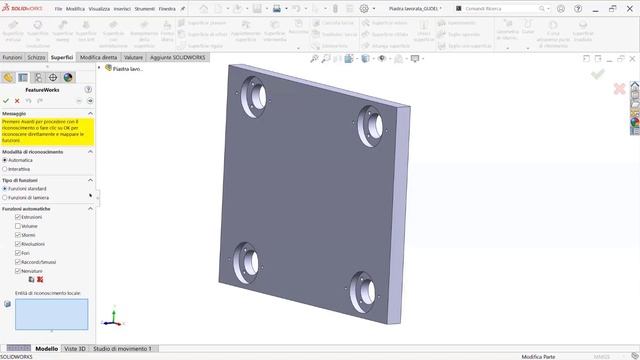Image resolution: width=640 pixels, height=360 pixels.
Task: Click the user login icon in the title bar
Action: (x=561, y=9)
